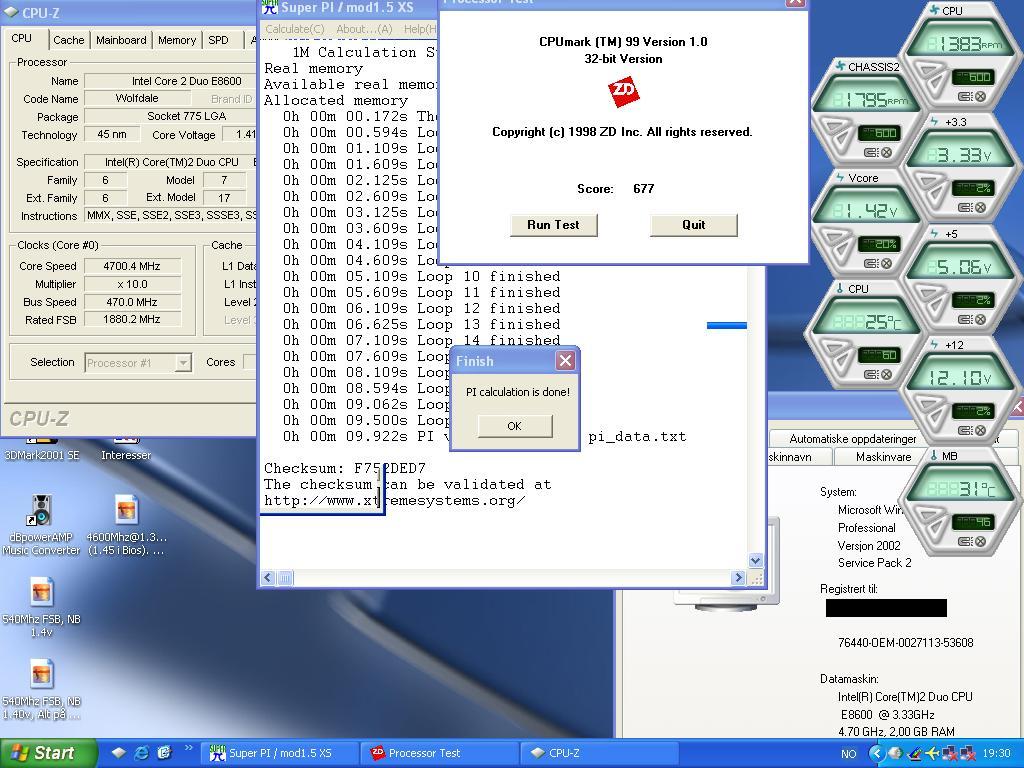
Task: Click the dock icon on +12 widget
Action: 966,430
